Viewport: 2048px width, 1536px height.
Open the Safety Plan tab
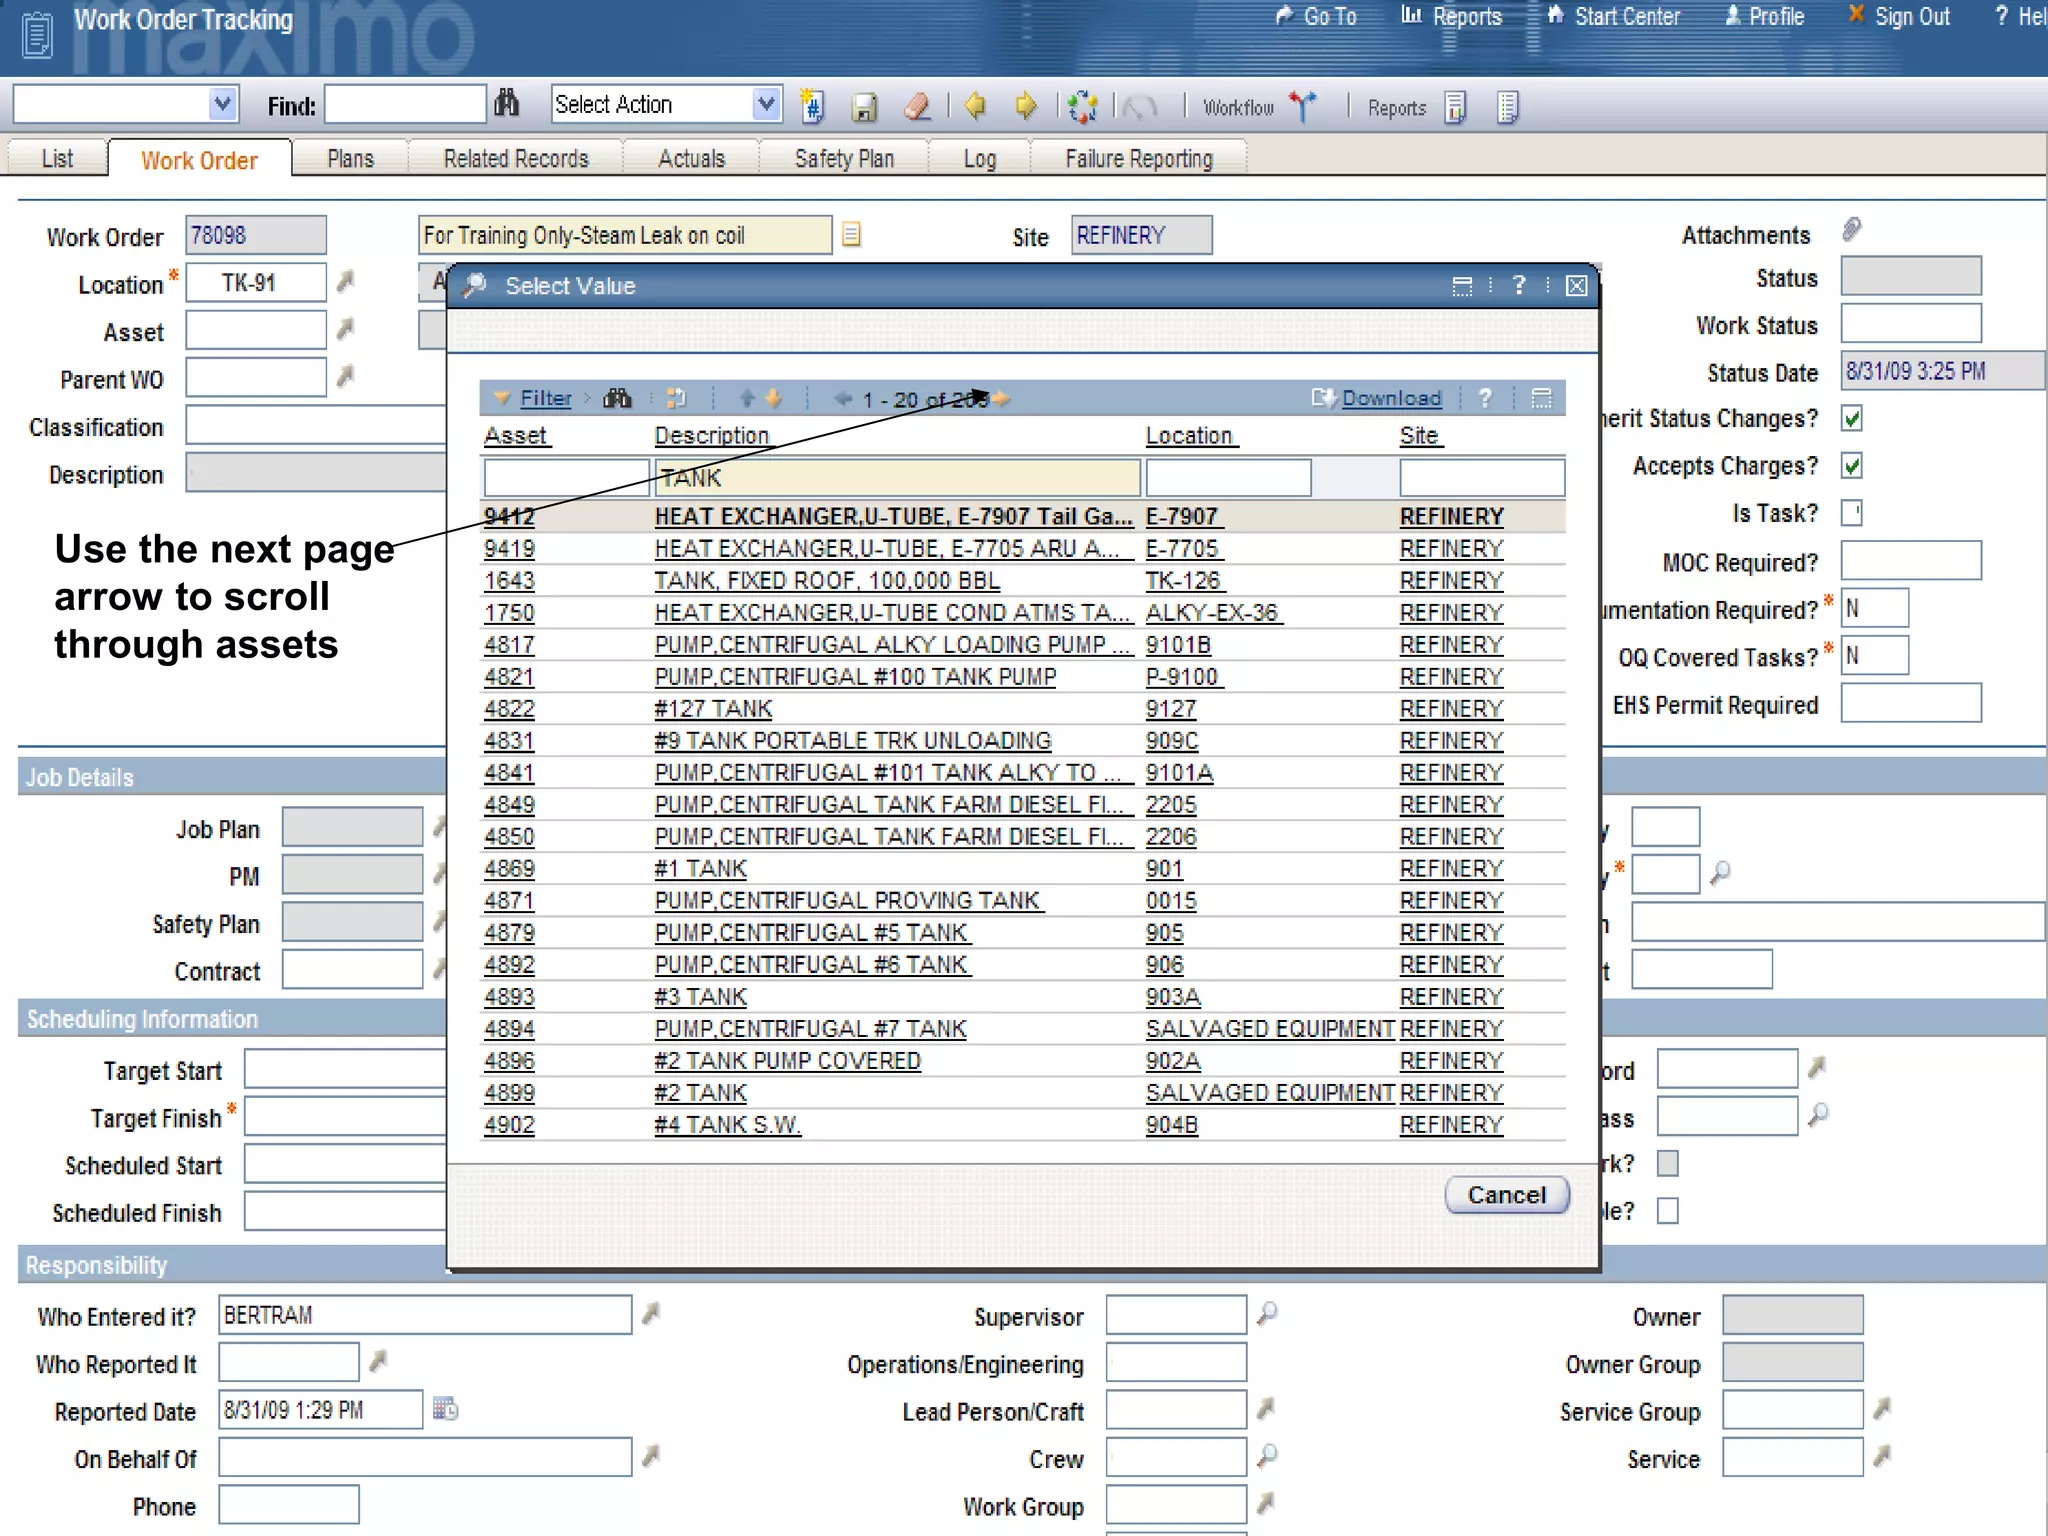coord(844,159)
